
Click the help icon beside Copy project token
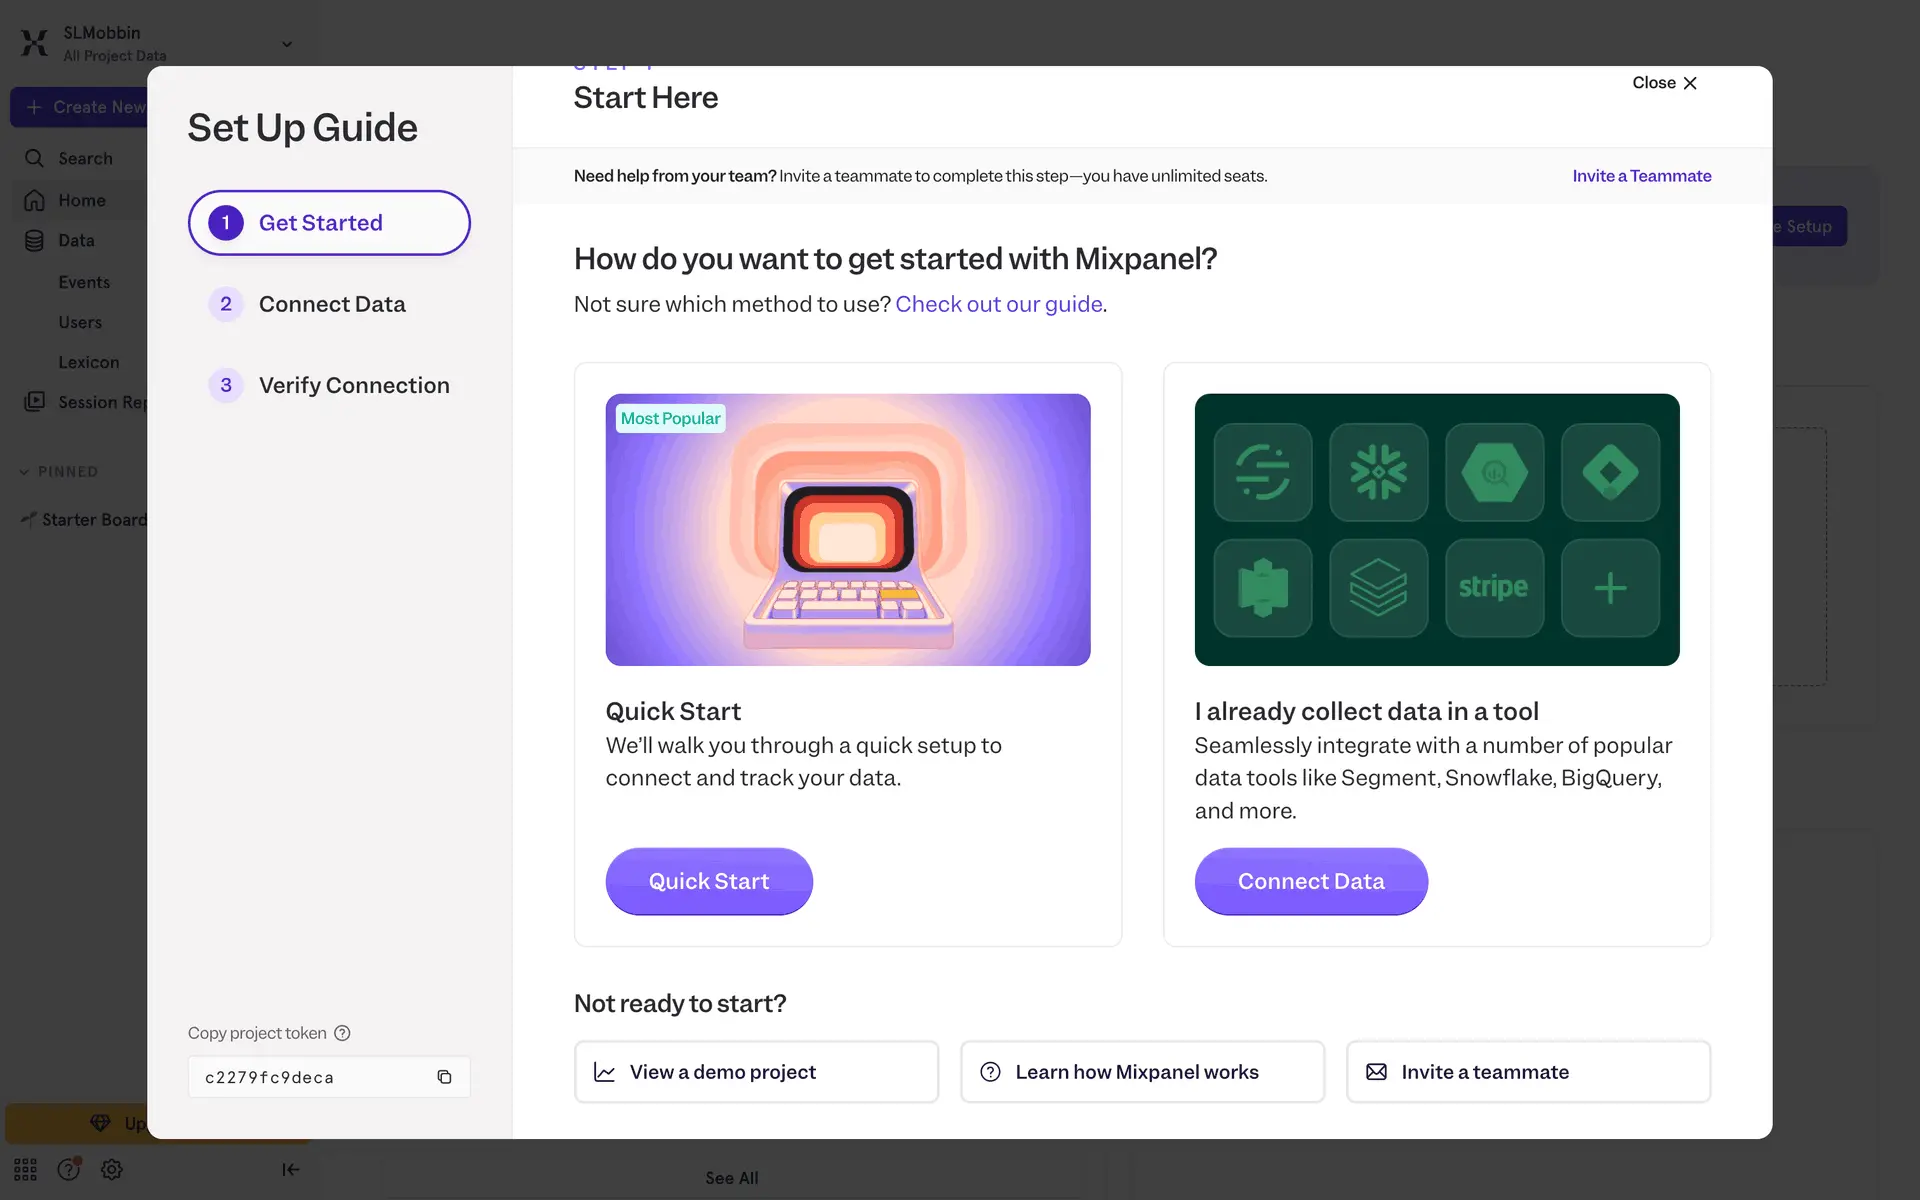click(342, 1033)
